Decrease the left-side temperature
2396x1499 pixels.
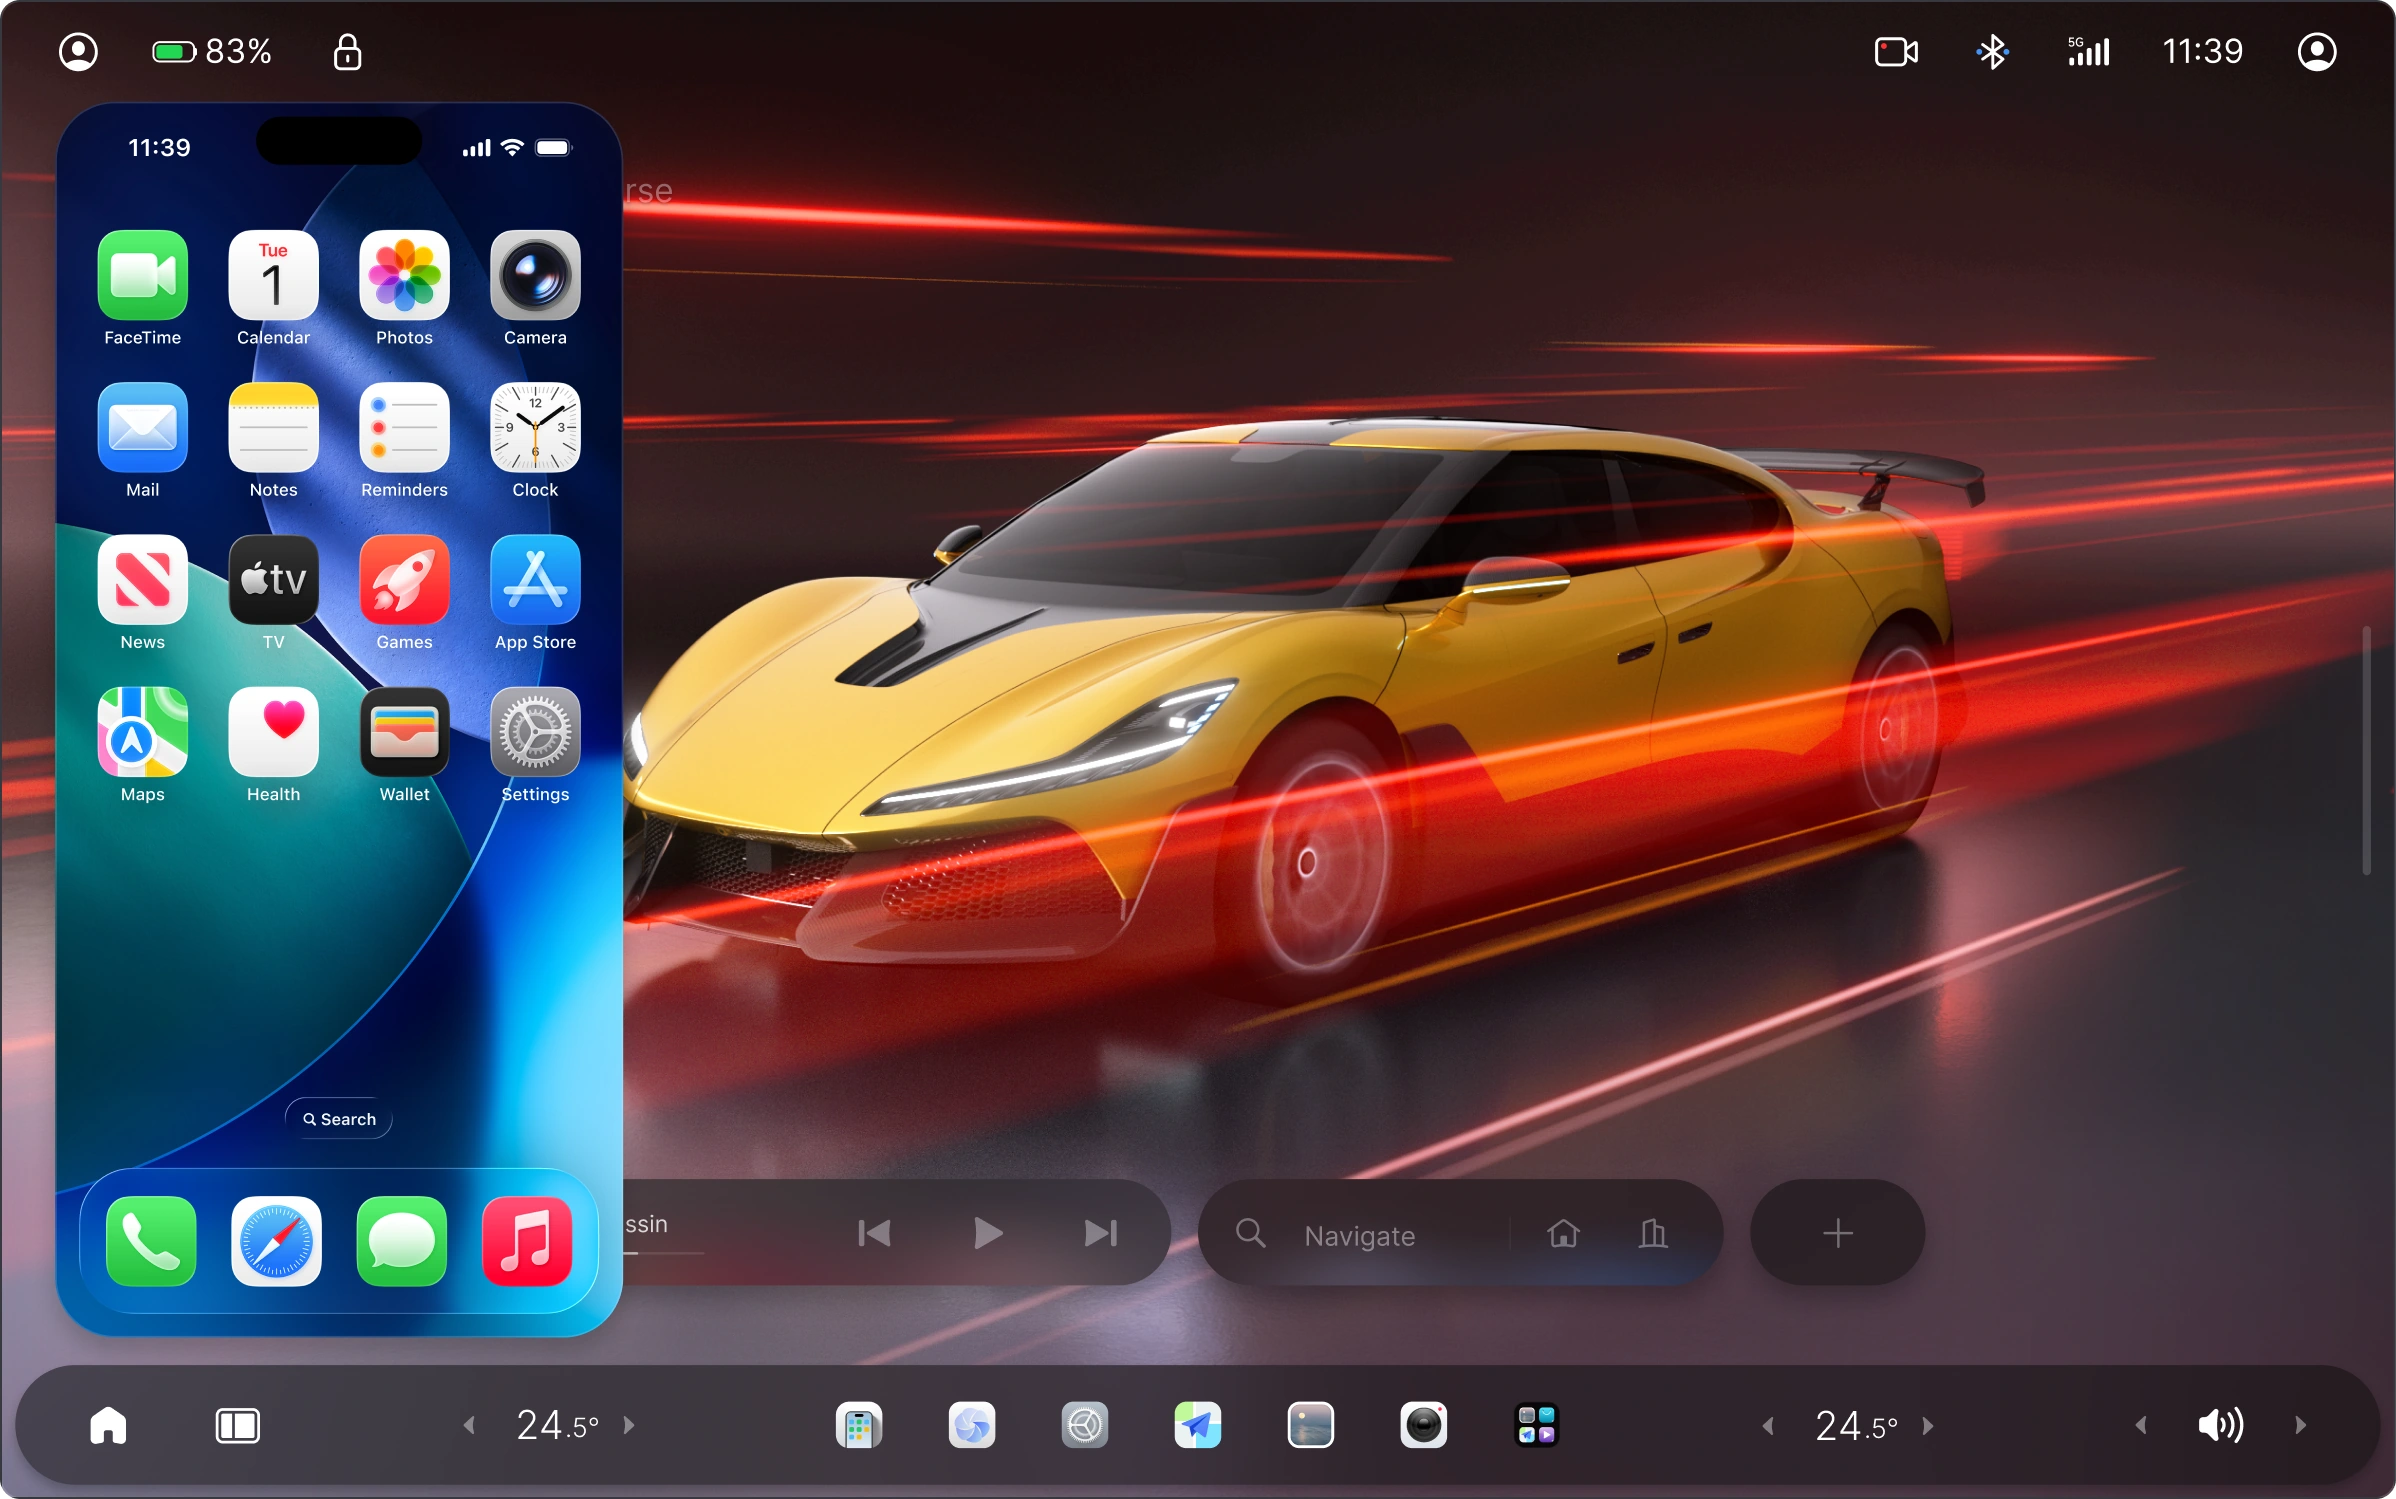click(x=469, y=1425)
